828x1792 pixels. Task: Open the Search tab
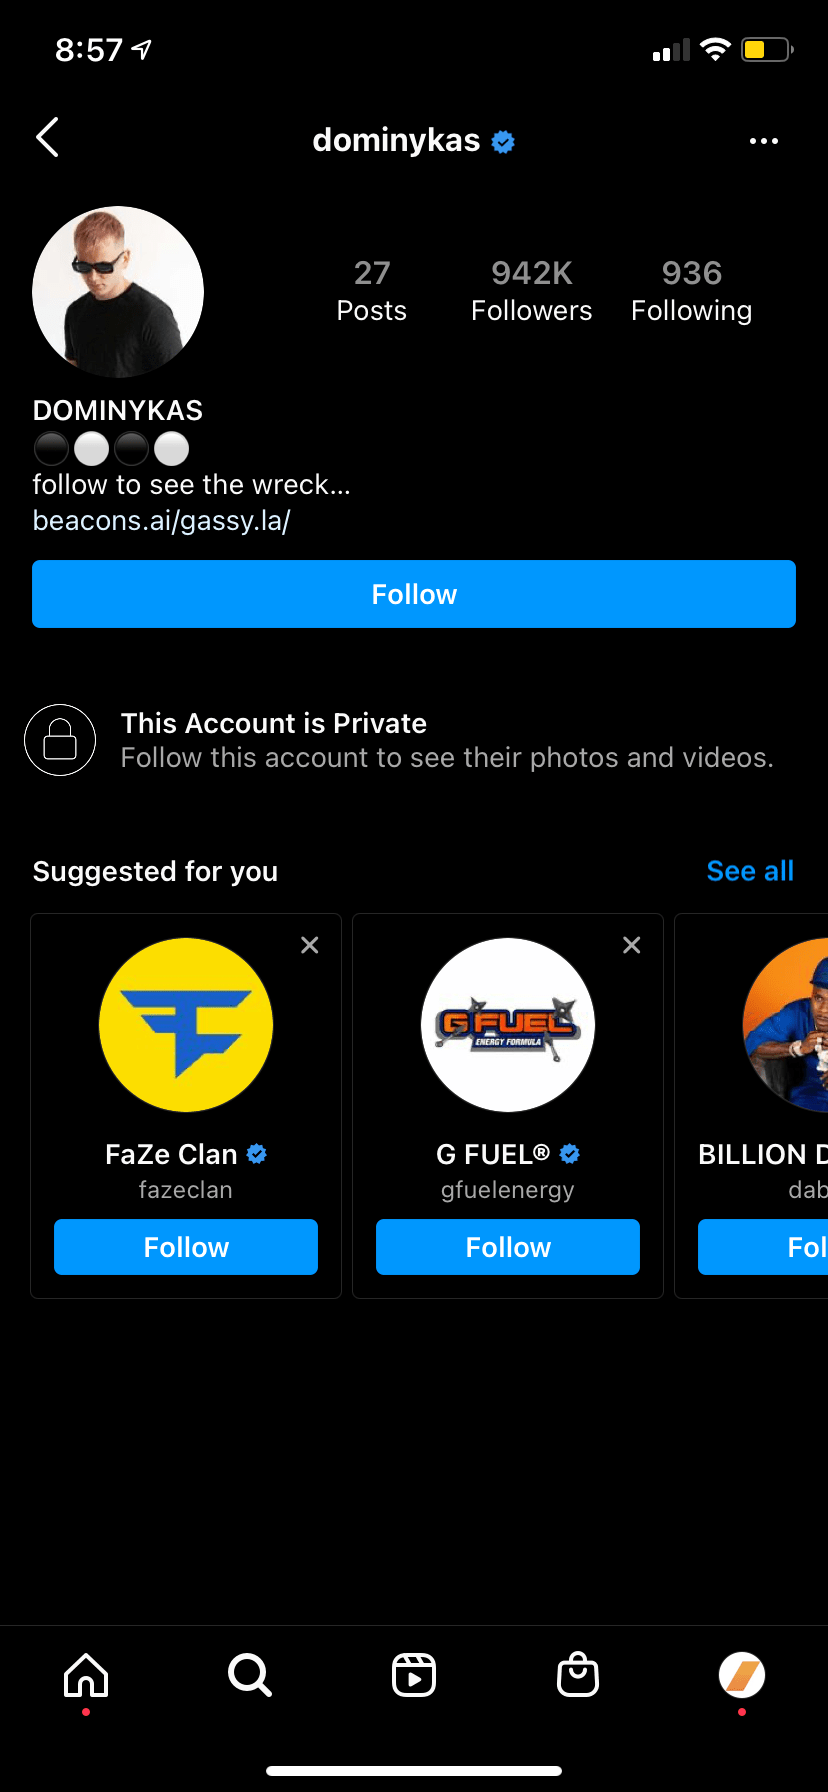250,1675
